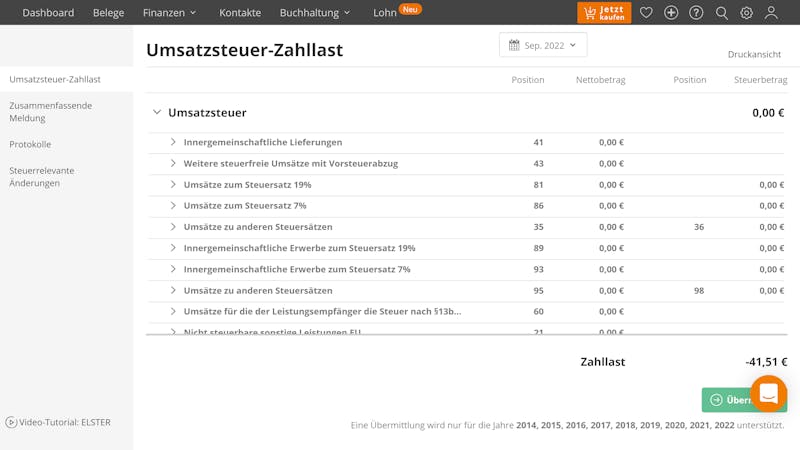Open the Belege menu item
This screenshot has height=450, width=800.
click(108, 13)
